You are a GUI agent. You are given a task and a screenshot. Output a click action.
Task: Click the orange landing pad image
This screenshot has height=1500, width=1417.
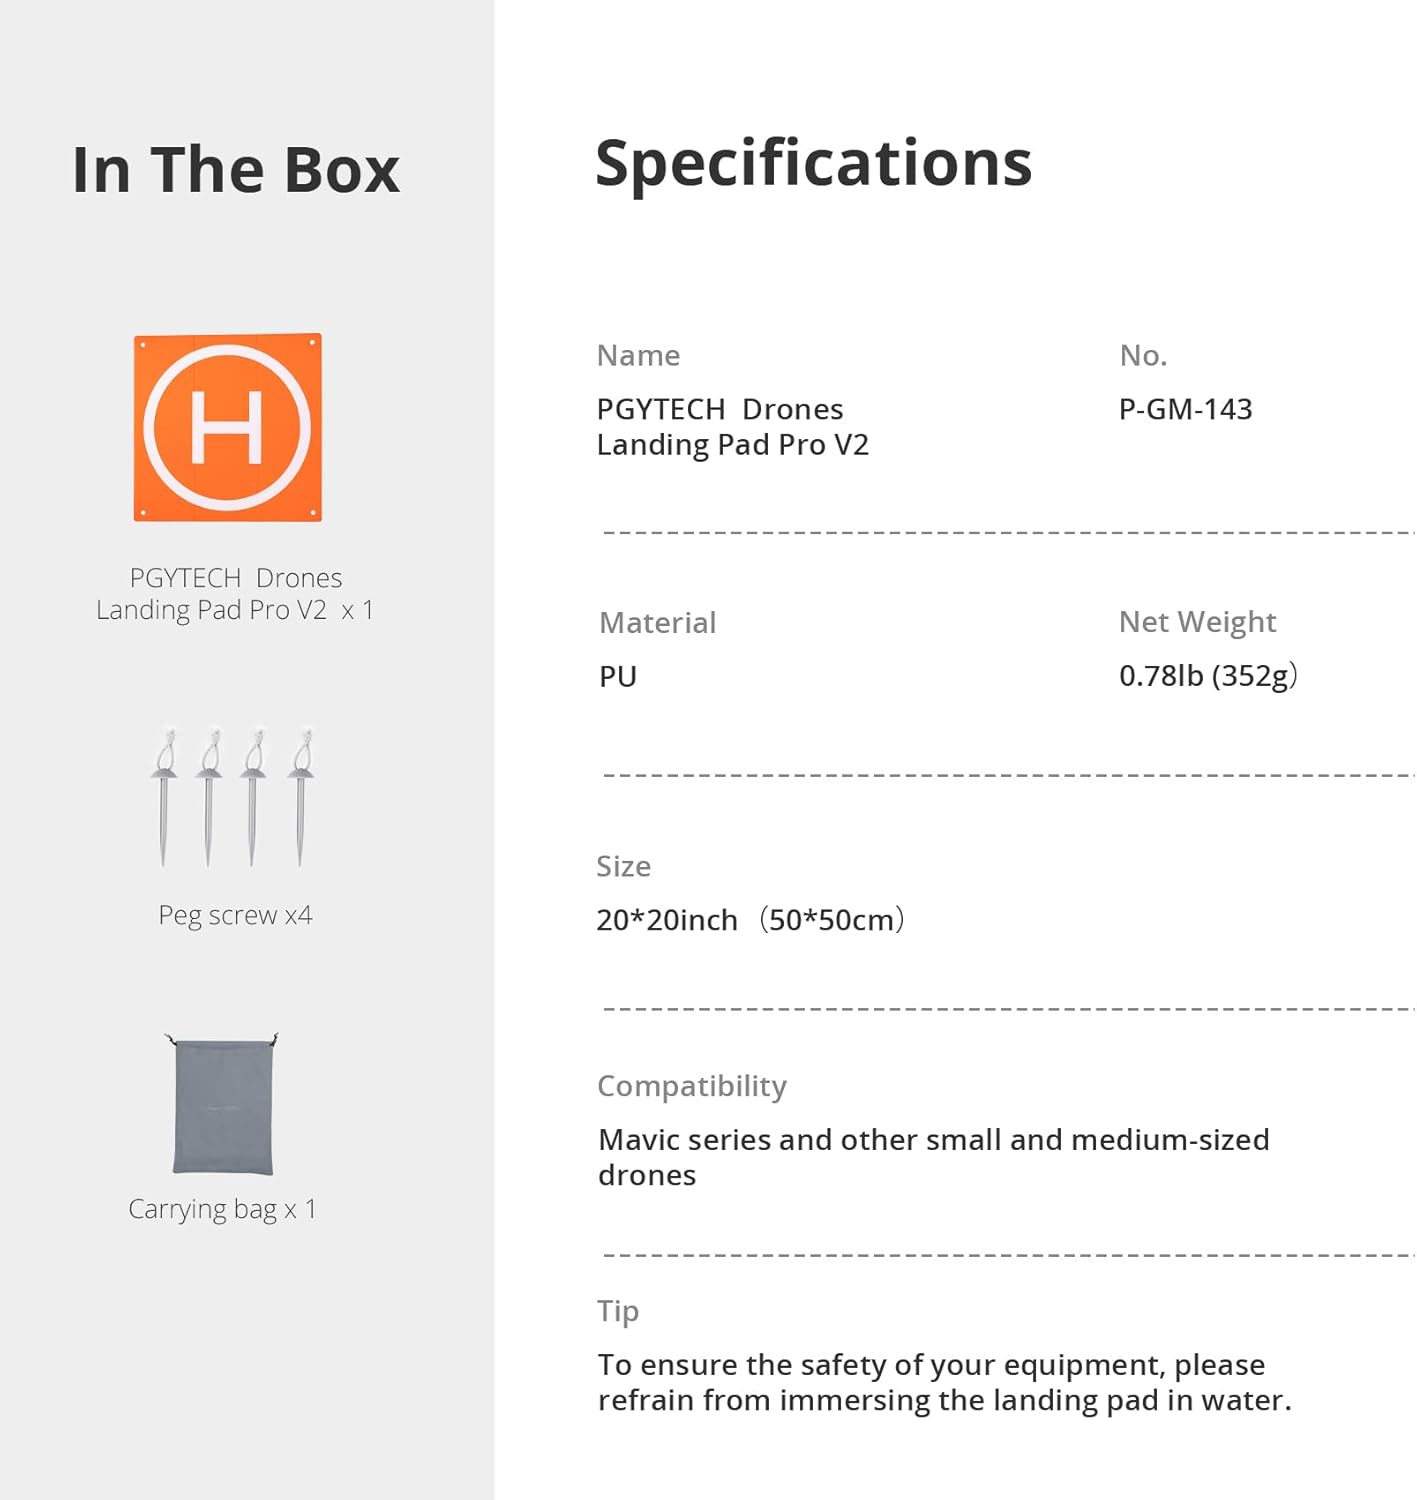pos(228,427)
